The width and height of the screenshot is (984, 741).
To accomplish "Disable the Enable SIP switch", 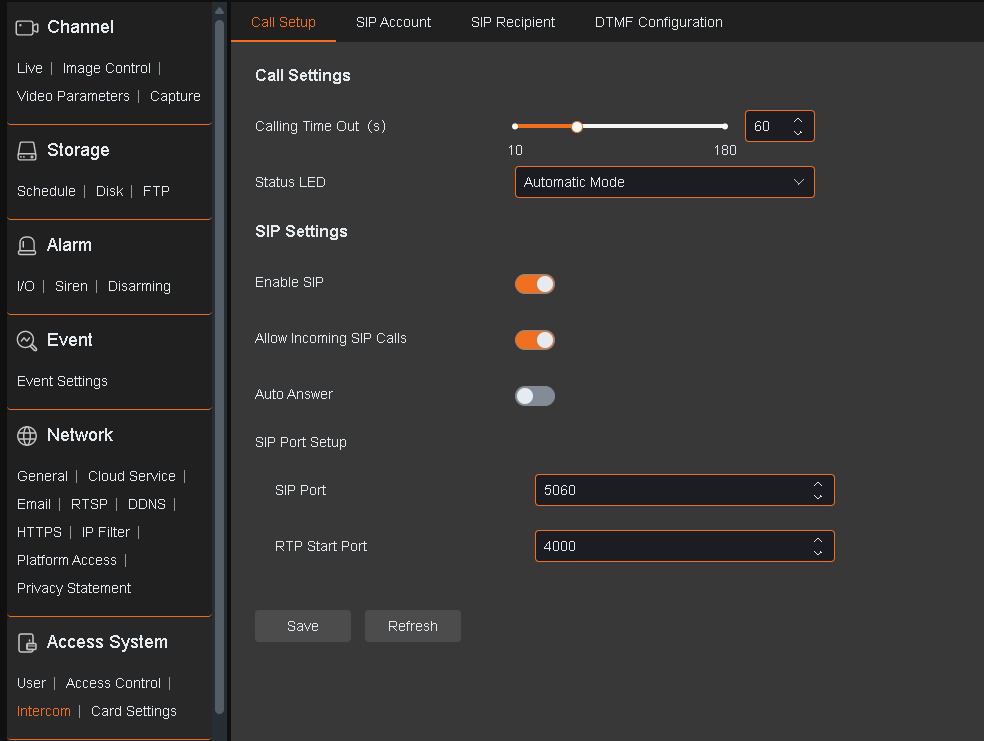I will [535, 284].
